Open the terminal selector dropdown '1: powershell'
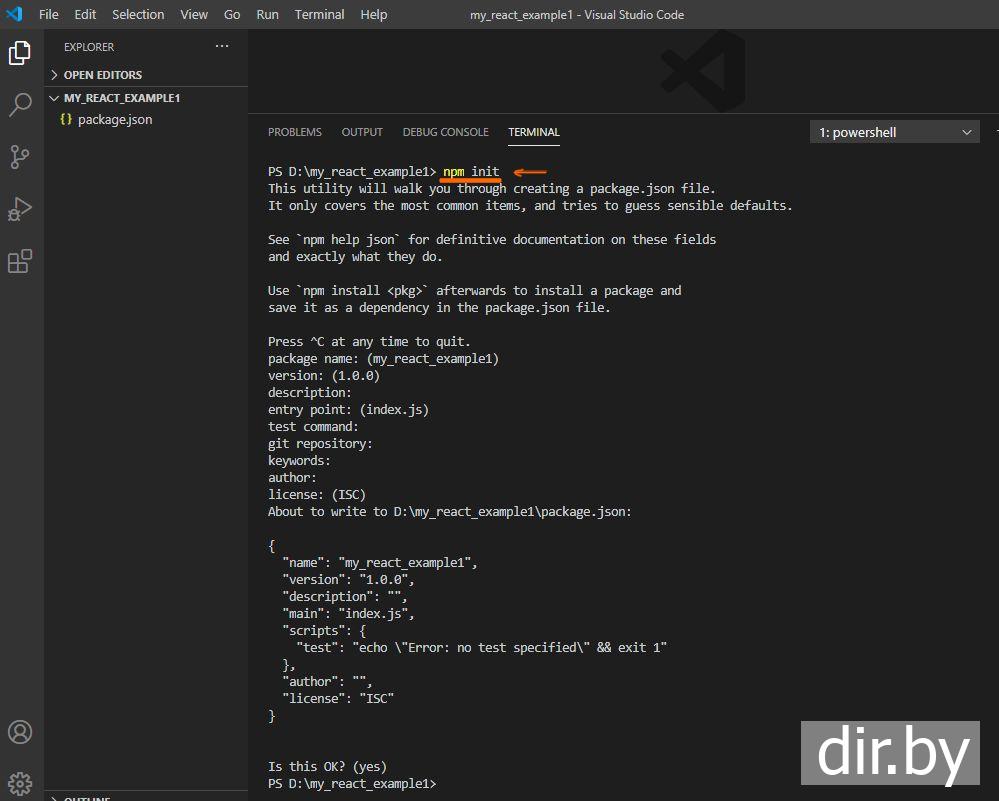Viewport: 999px width, 801px height. pyautogui.click(x=895, y=133)
